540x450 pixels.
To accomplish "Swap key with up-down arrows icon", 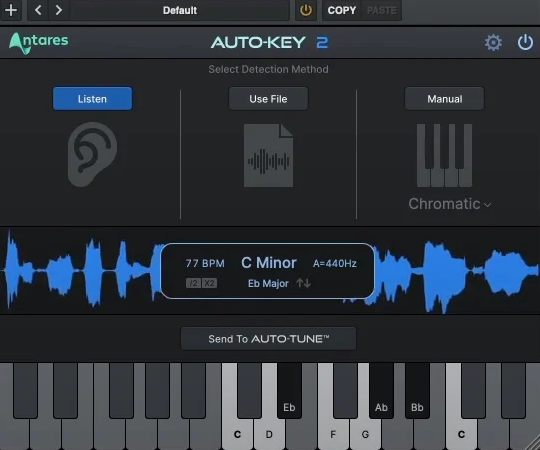I will 303,283.
